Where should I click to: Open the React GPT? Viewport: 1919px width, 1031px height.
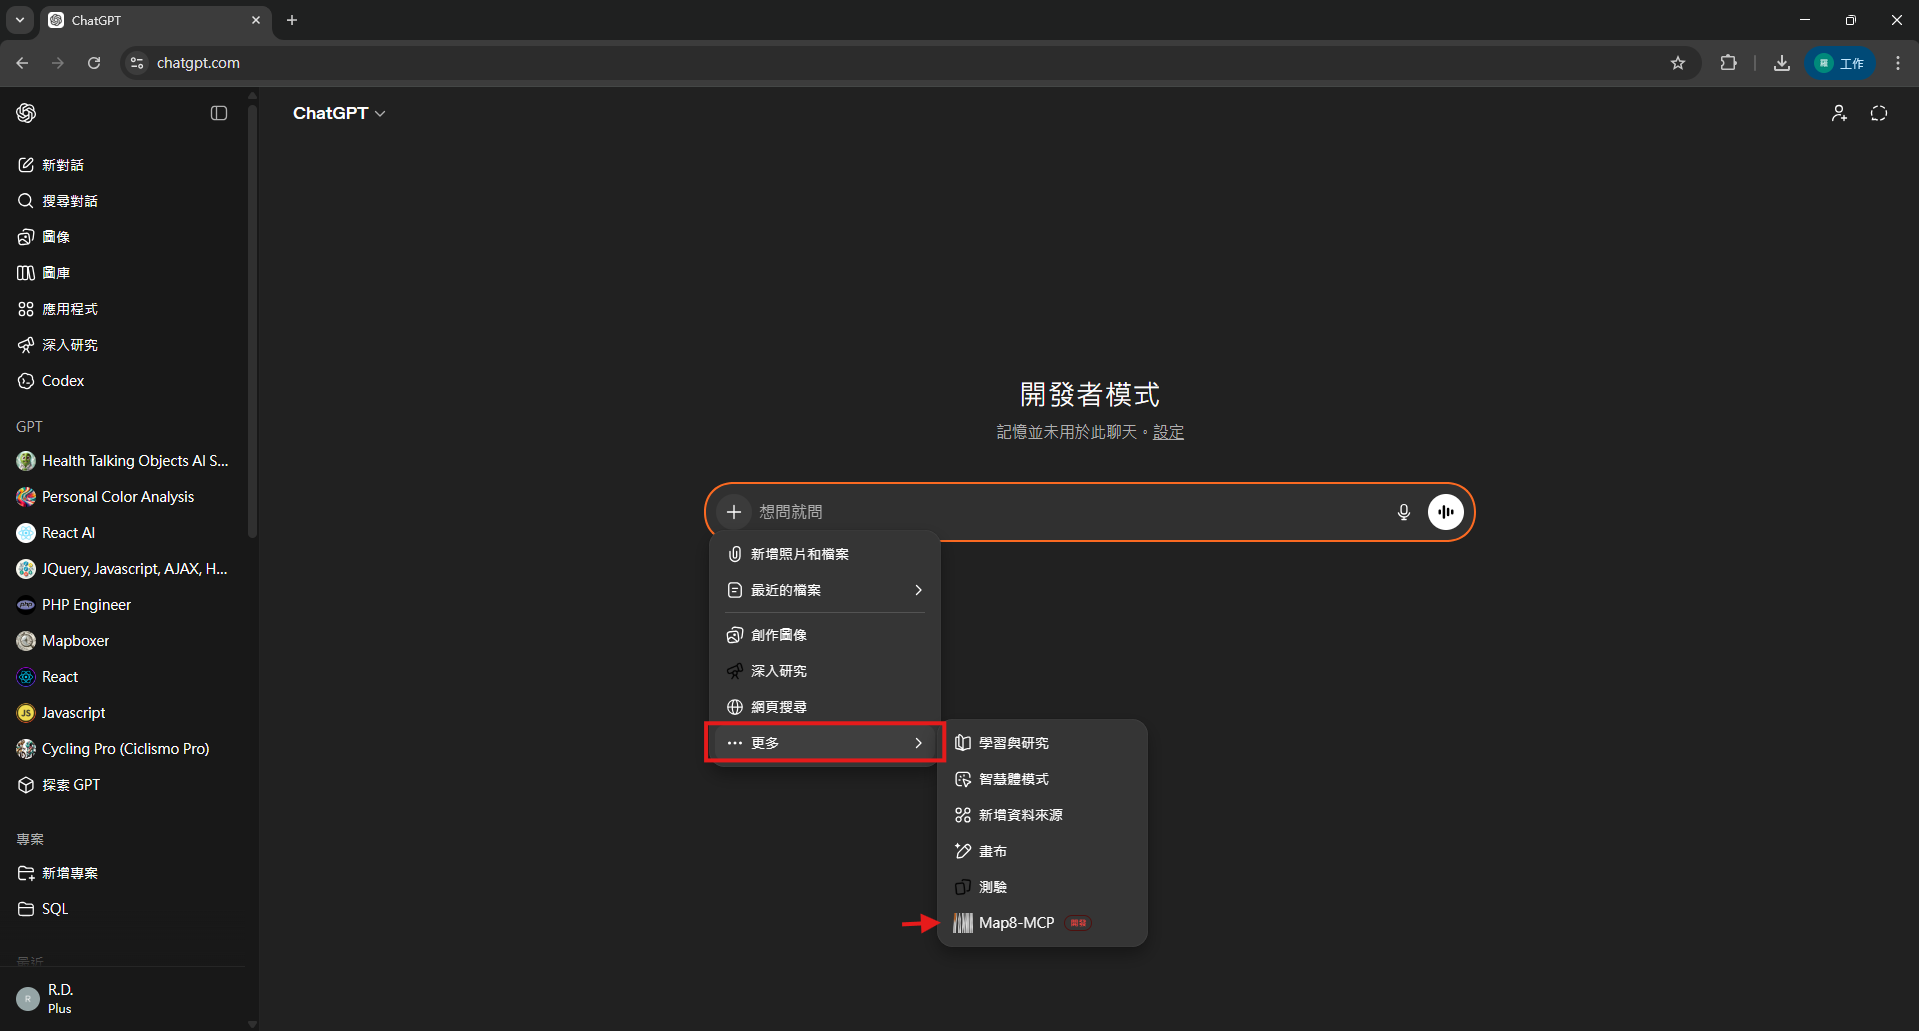(122, 677)
